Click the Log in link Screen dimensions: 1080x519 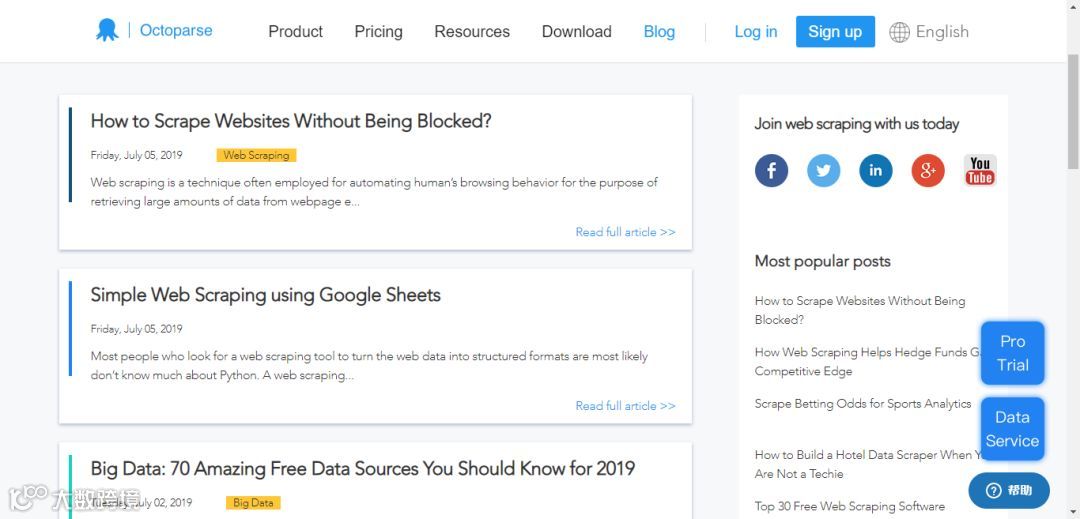[755, 32]
